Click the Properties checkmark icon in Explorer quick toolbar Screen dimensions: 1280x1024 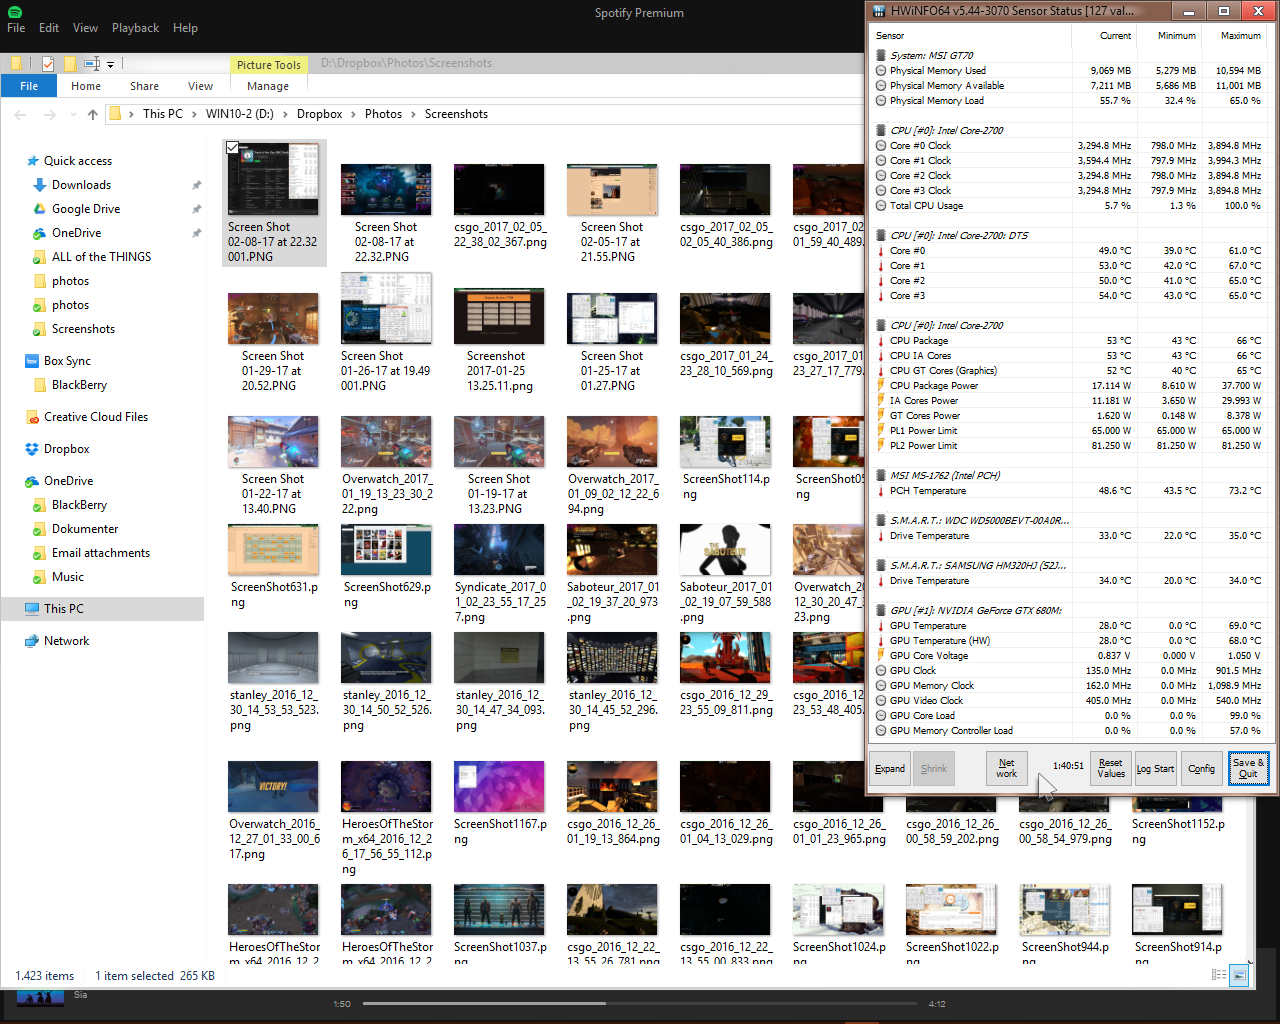[x=47, y=64]
